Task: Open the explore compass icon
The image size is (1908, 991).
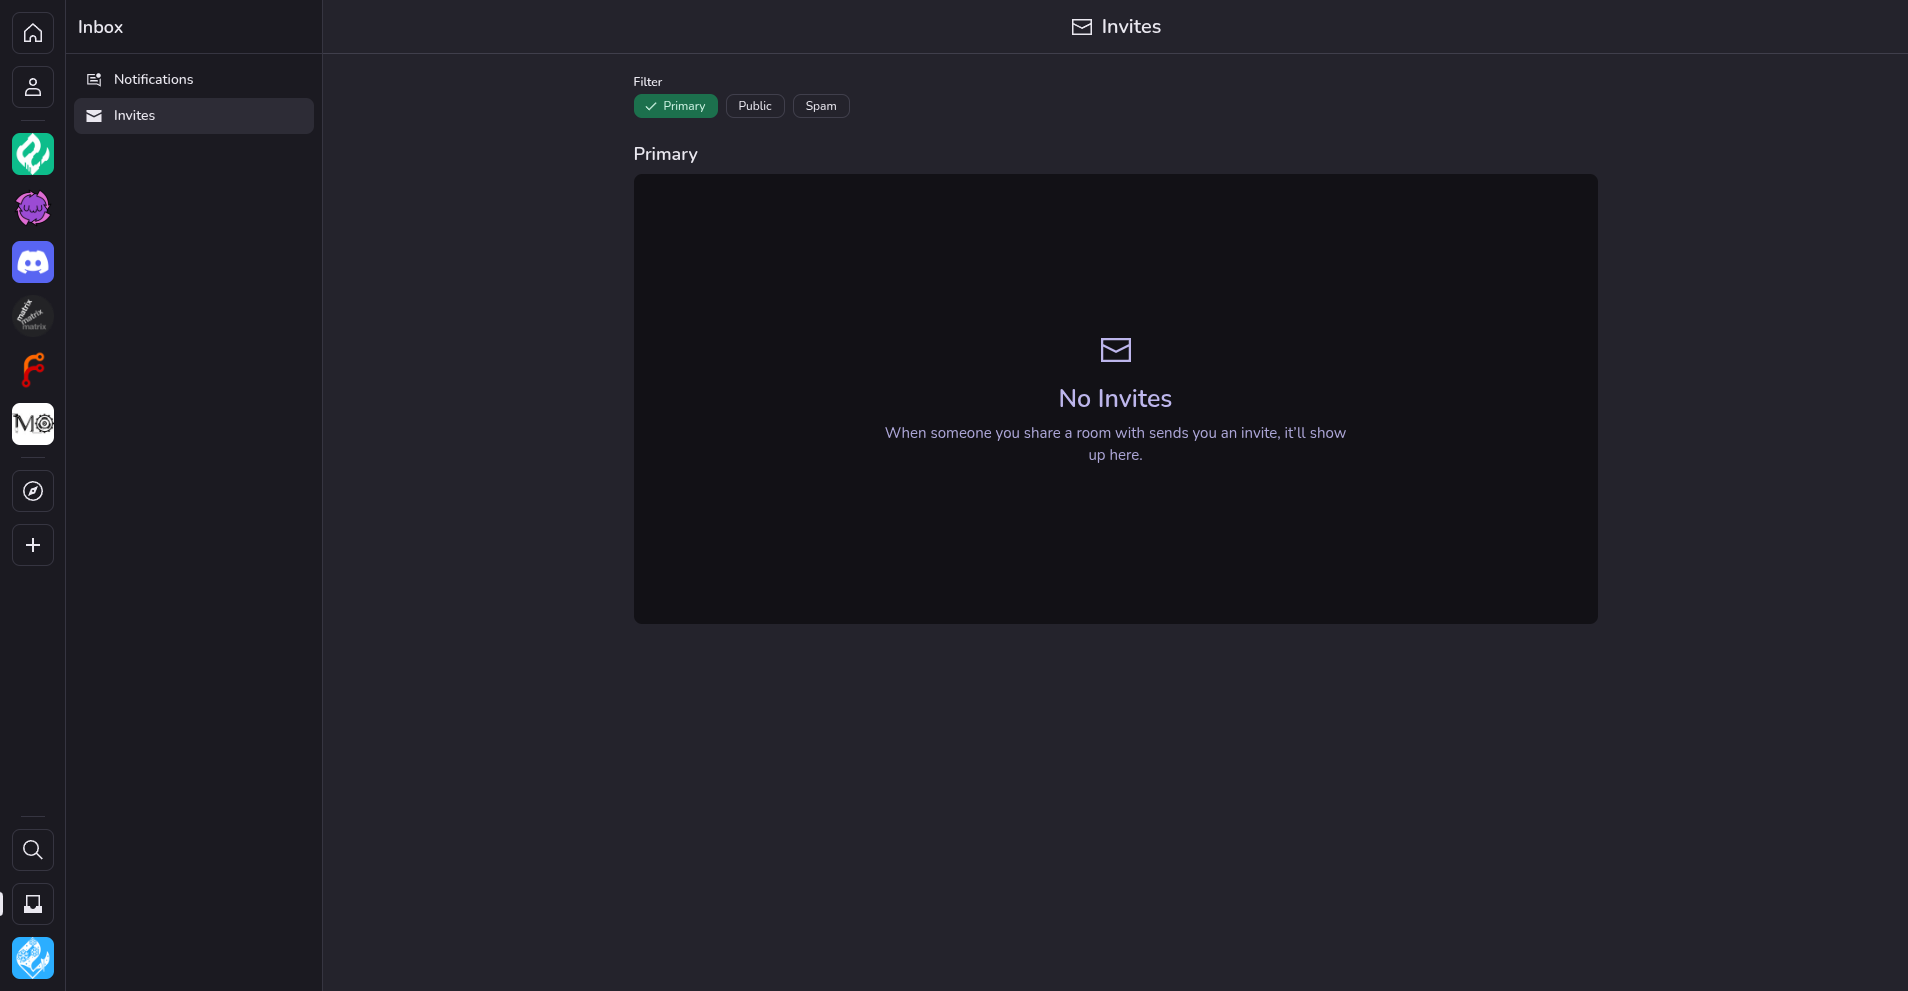Action: (x=33, y=491)
